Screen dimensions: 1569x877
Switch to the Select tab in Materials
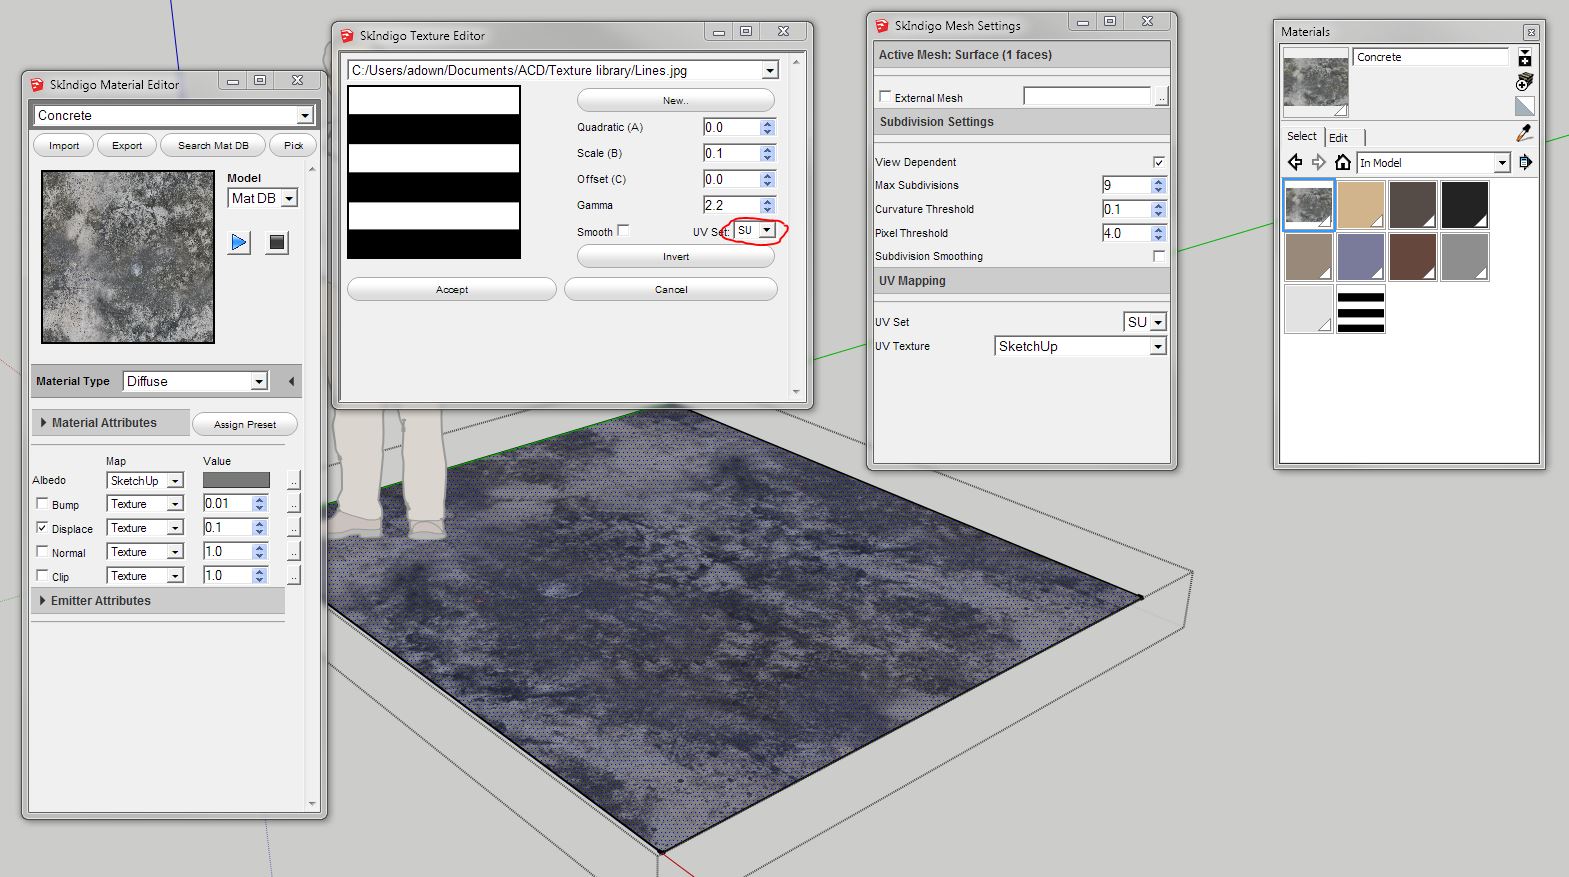coord(1301,136)
